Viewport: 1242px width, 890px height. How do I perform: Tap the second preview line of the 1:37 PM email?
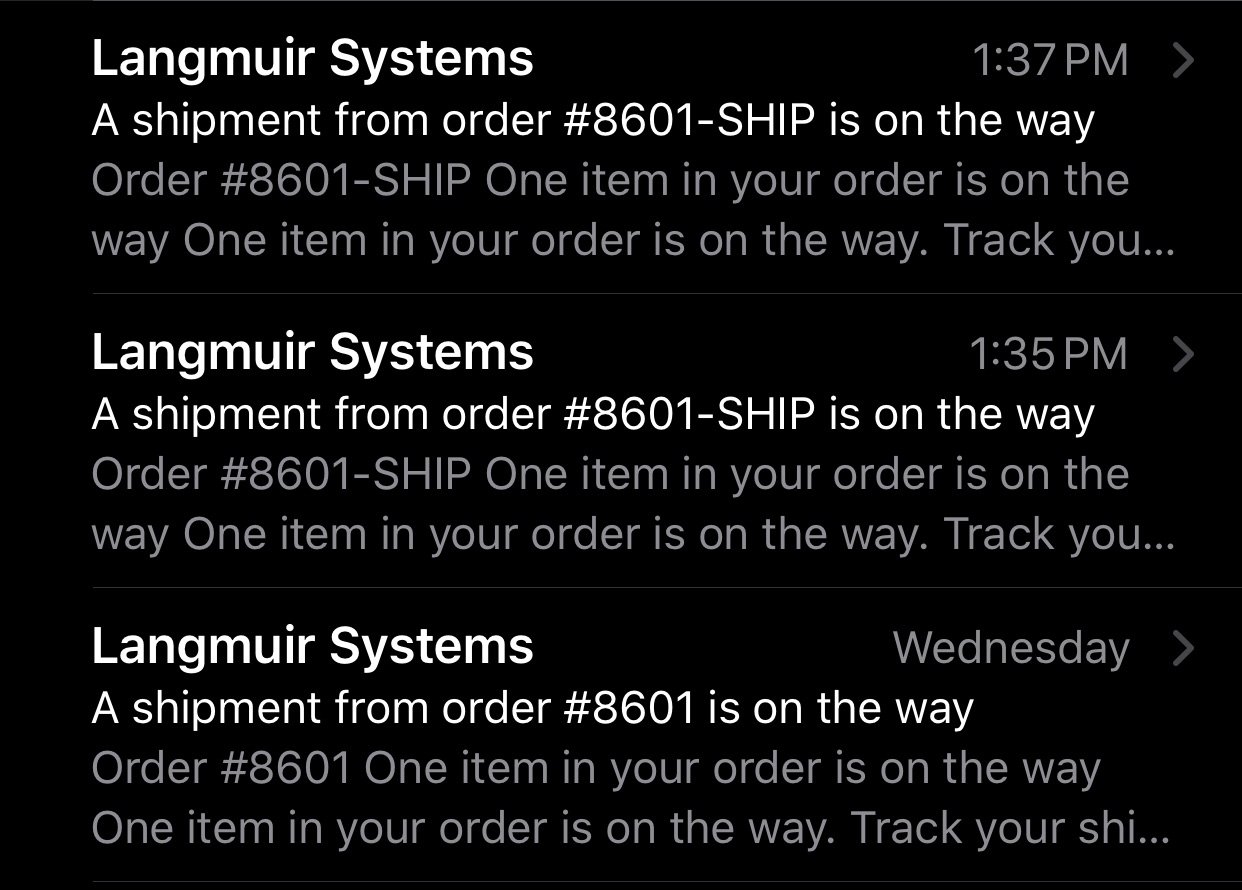633,242
